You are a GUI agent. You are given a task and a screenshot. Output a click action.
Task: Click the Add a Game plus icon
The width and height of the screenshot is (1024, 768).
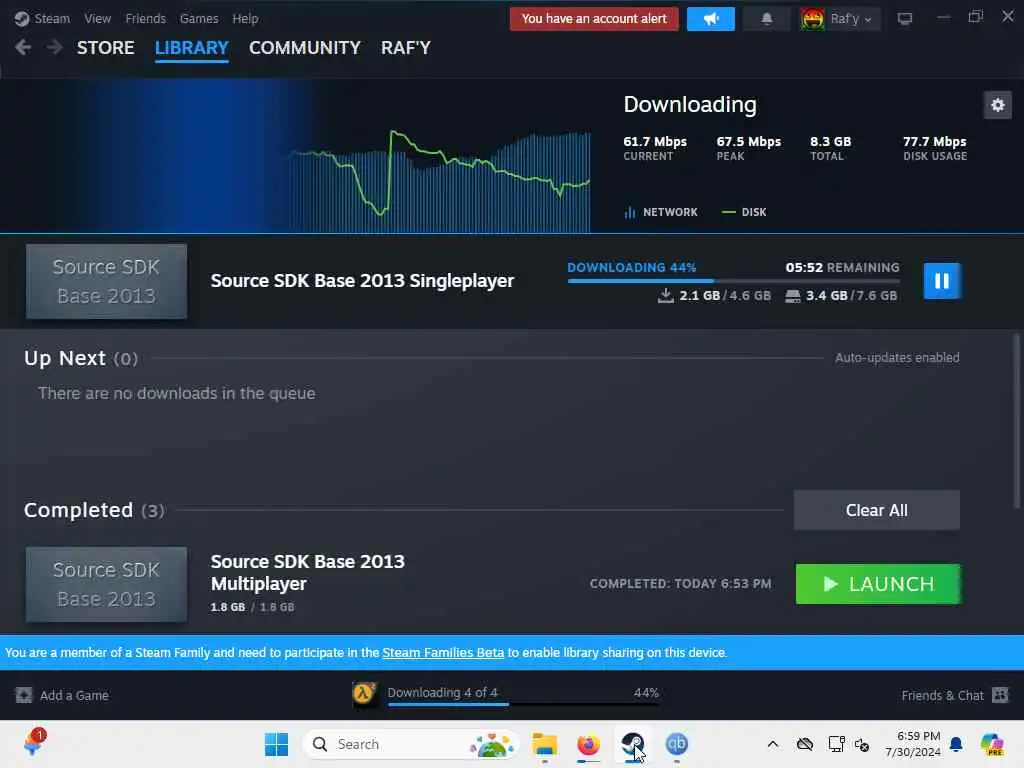pos(24,695)
